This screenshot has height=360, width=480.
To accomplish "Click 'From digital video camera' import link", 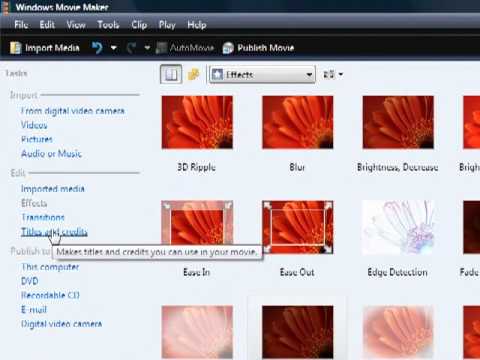I will [x=73, y=111].
